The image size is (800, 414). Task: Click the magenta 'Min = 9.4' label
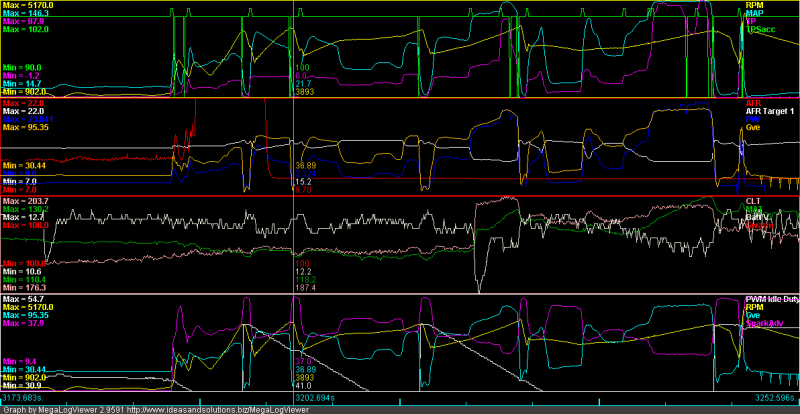pyautogui.click(x=18, y=361)
